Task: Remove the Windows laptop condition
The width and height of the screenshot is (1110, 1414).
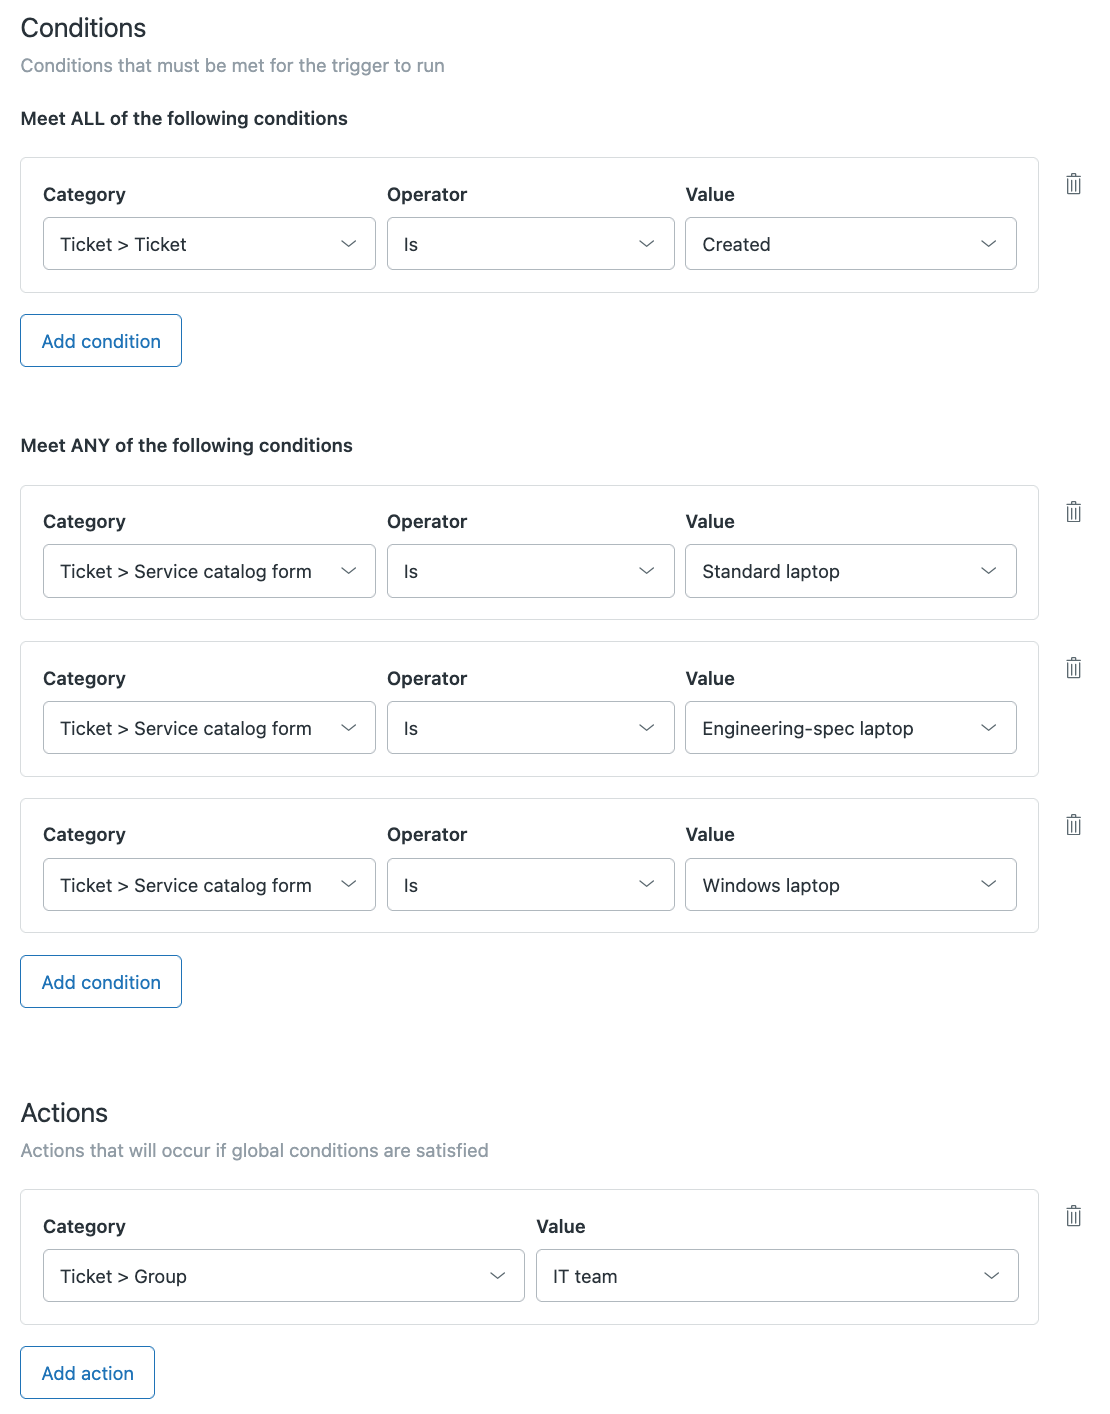Action: [x=1073, y=825]
